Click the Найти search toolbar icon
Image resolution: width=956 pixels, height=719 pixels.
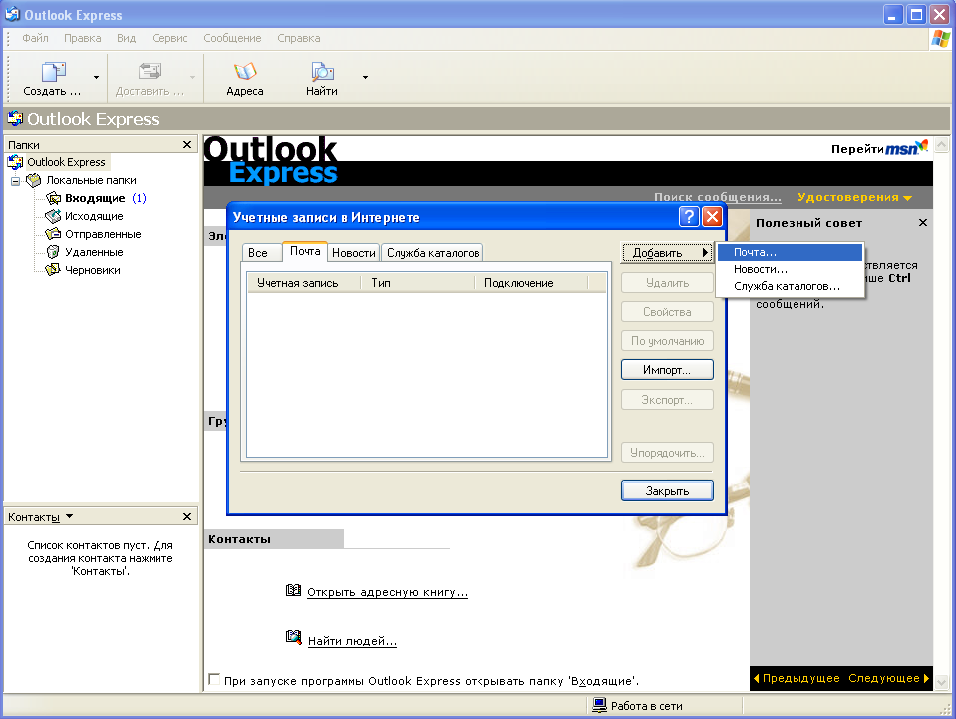322,72
